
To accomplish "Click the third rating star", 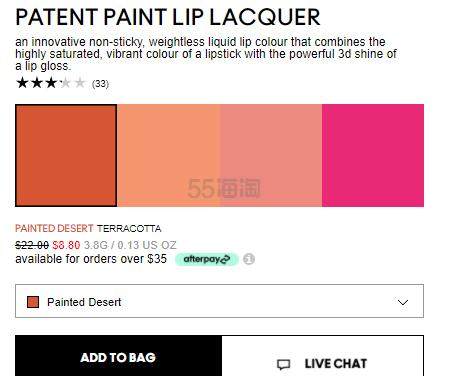I will pos(51,83).
